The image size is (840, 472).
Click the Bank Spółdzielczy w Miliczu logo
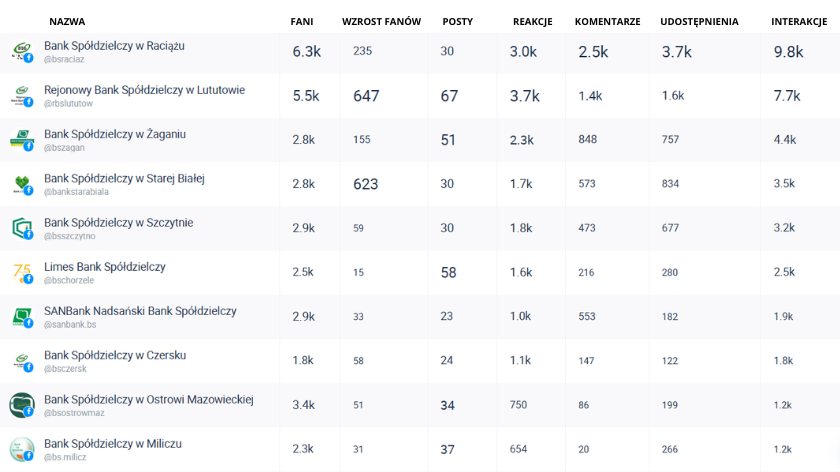pyautogui.click(x=21, y=448)
